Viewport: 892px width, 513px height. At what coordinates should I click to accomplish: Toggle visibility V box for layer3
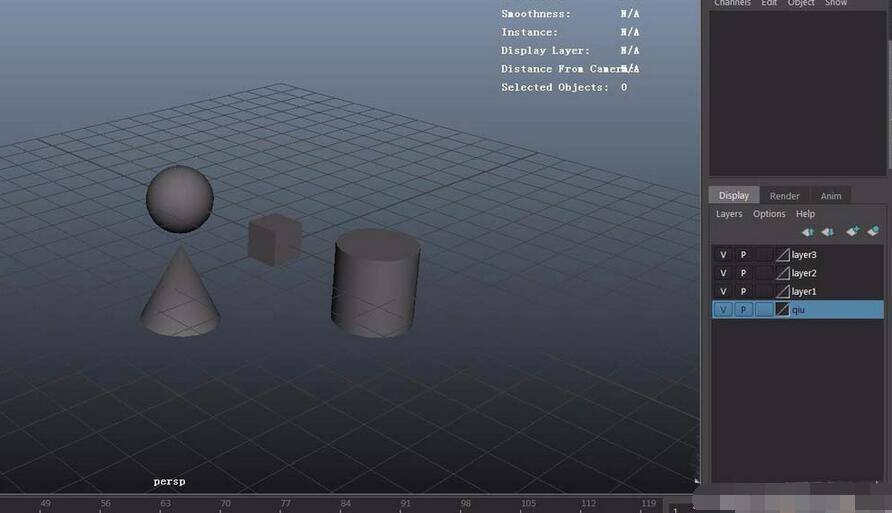click(x=723, y=255)
